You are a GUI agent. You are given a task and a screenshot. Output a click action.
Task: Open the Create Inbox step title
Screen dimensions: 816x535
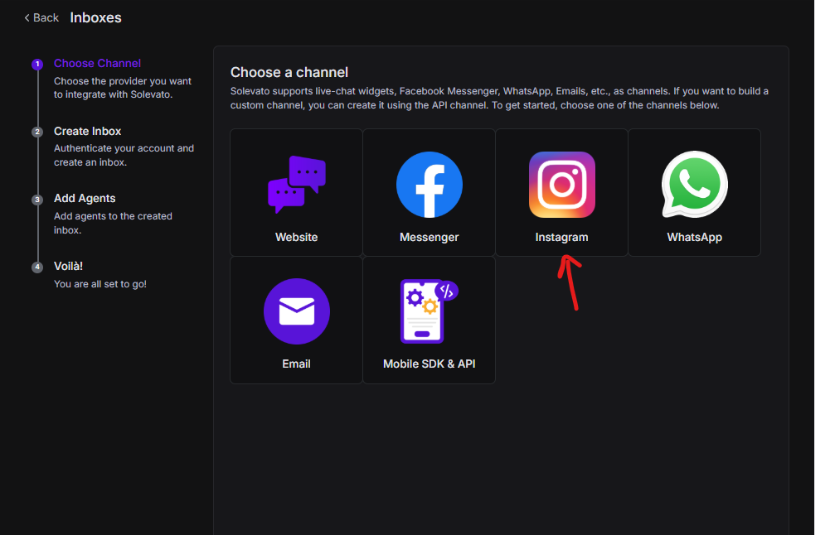point(87,131)
